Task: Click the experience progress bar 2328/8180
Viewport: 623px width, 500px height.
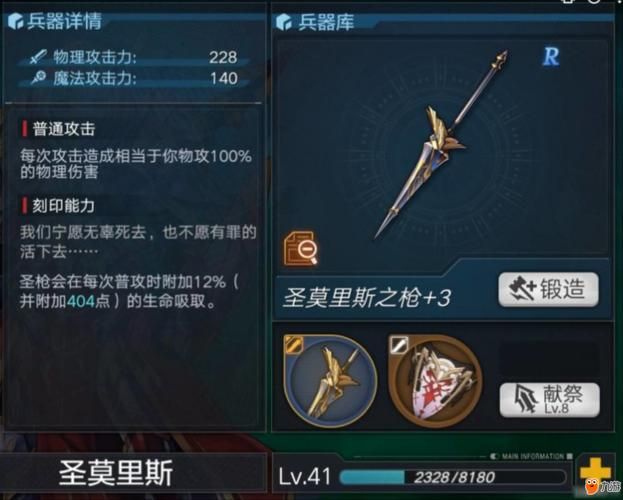Action: coord(452,477)
